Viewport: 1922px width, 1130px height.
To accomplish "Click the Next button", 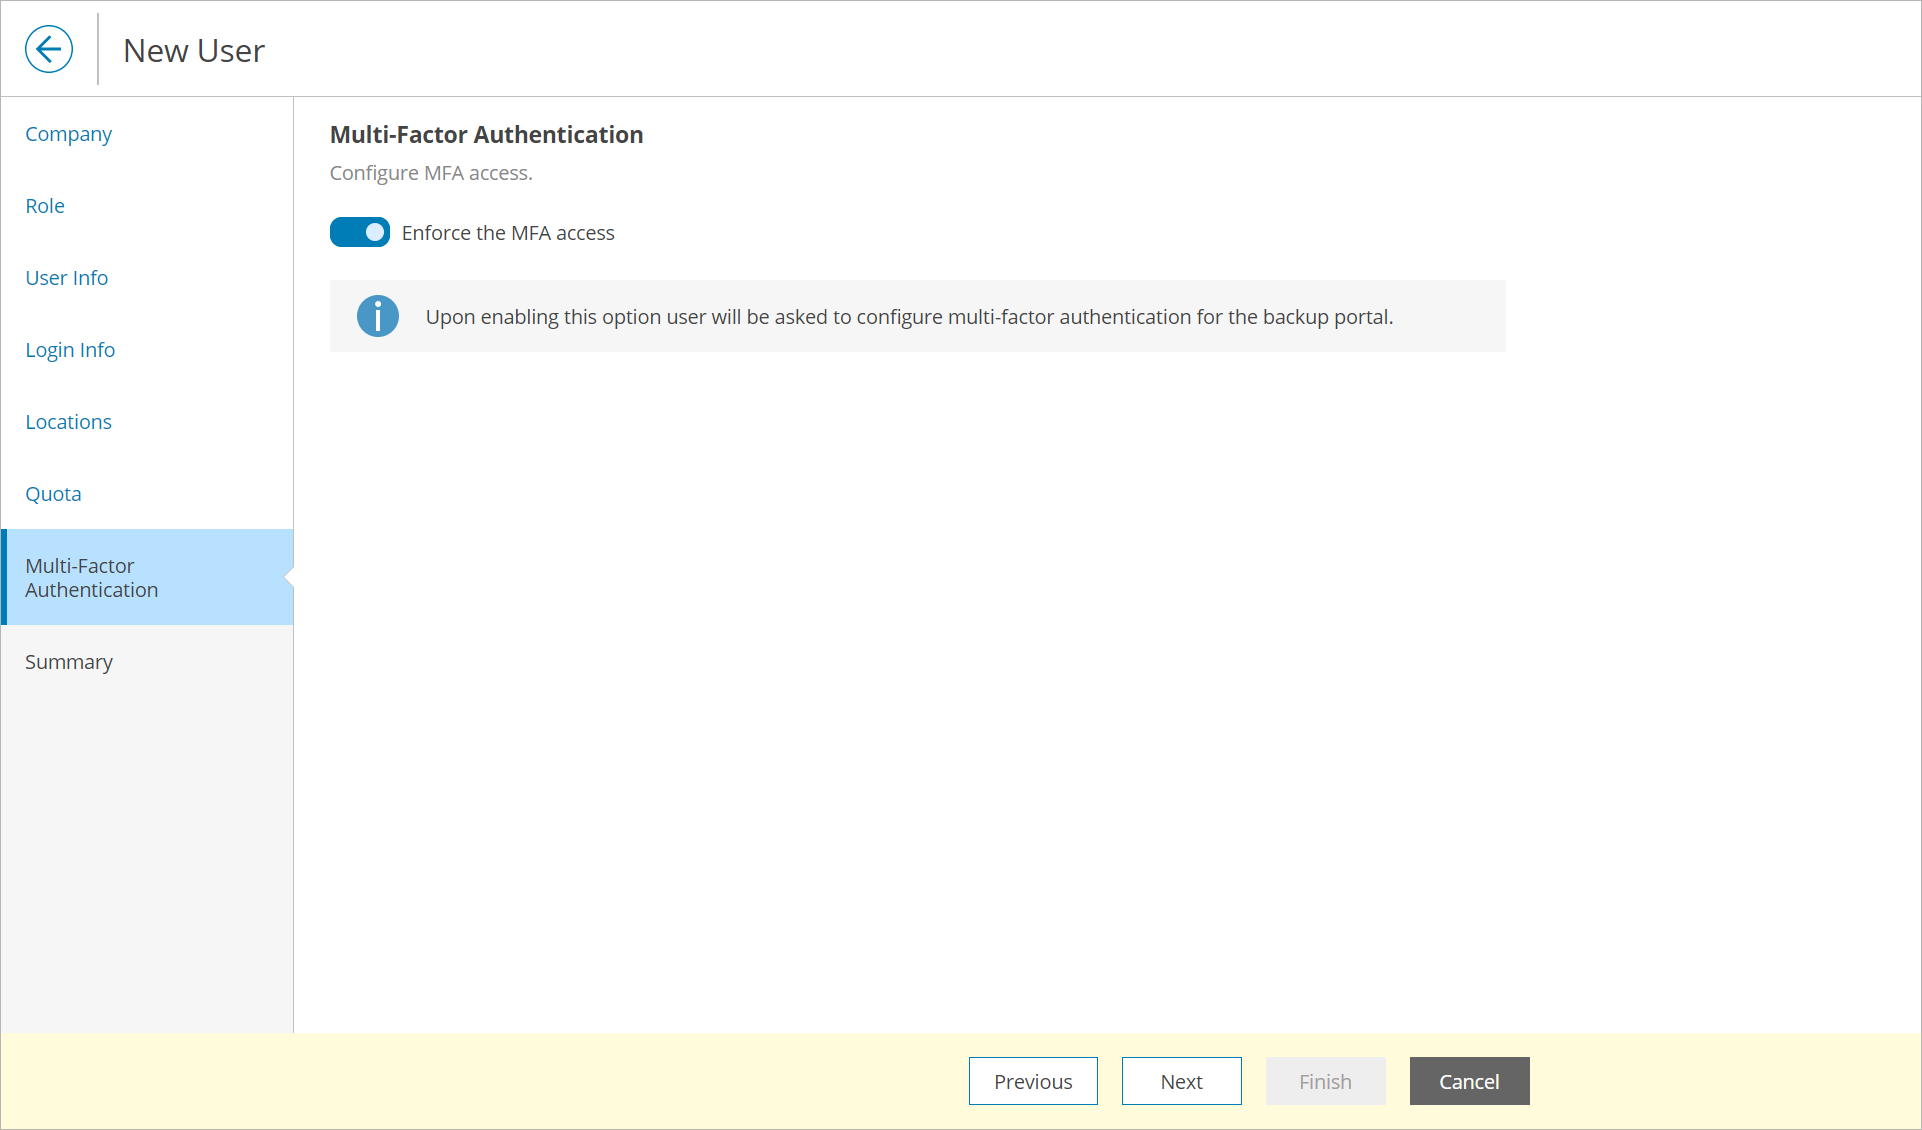I will pos(1181,1081).
